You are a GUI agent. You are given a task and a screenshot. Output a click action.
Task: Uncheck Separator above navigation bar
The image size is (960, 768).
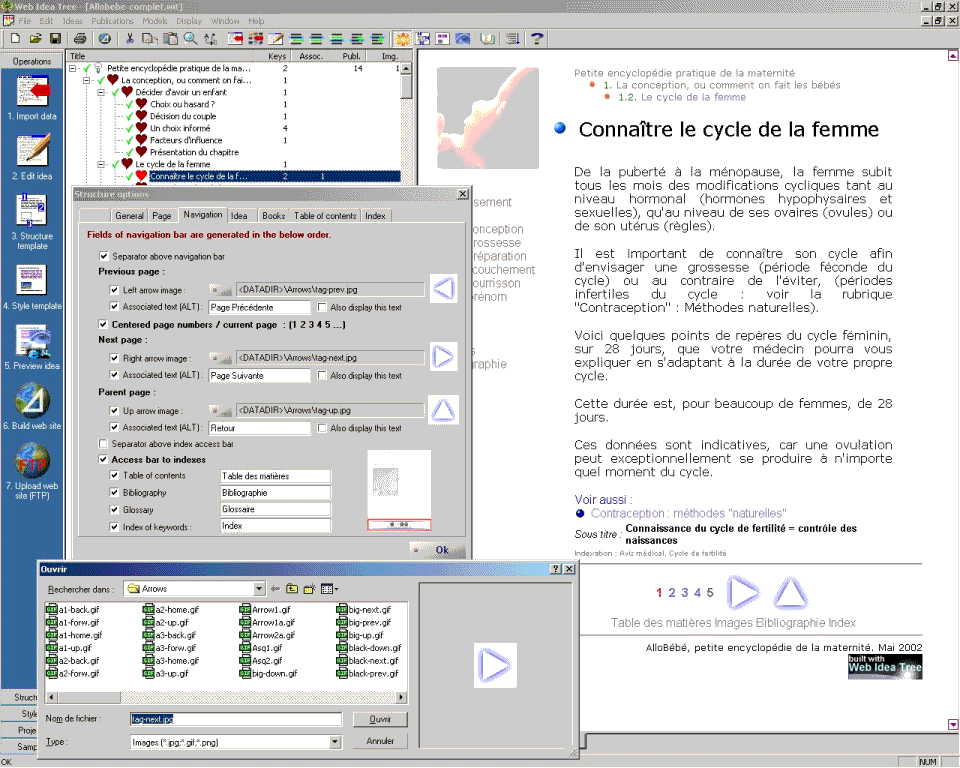click(x=104, y=257)
